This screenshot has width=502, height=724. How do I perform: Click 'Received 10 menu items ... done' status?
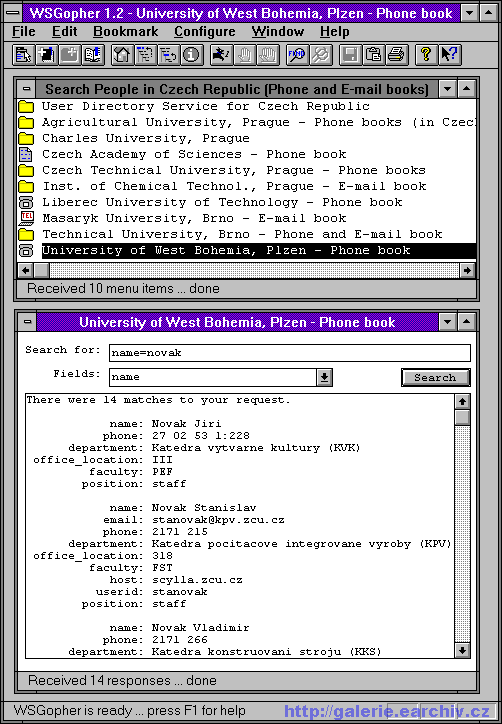(x=123, y=289)
